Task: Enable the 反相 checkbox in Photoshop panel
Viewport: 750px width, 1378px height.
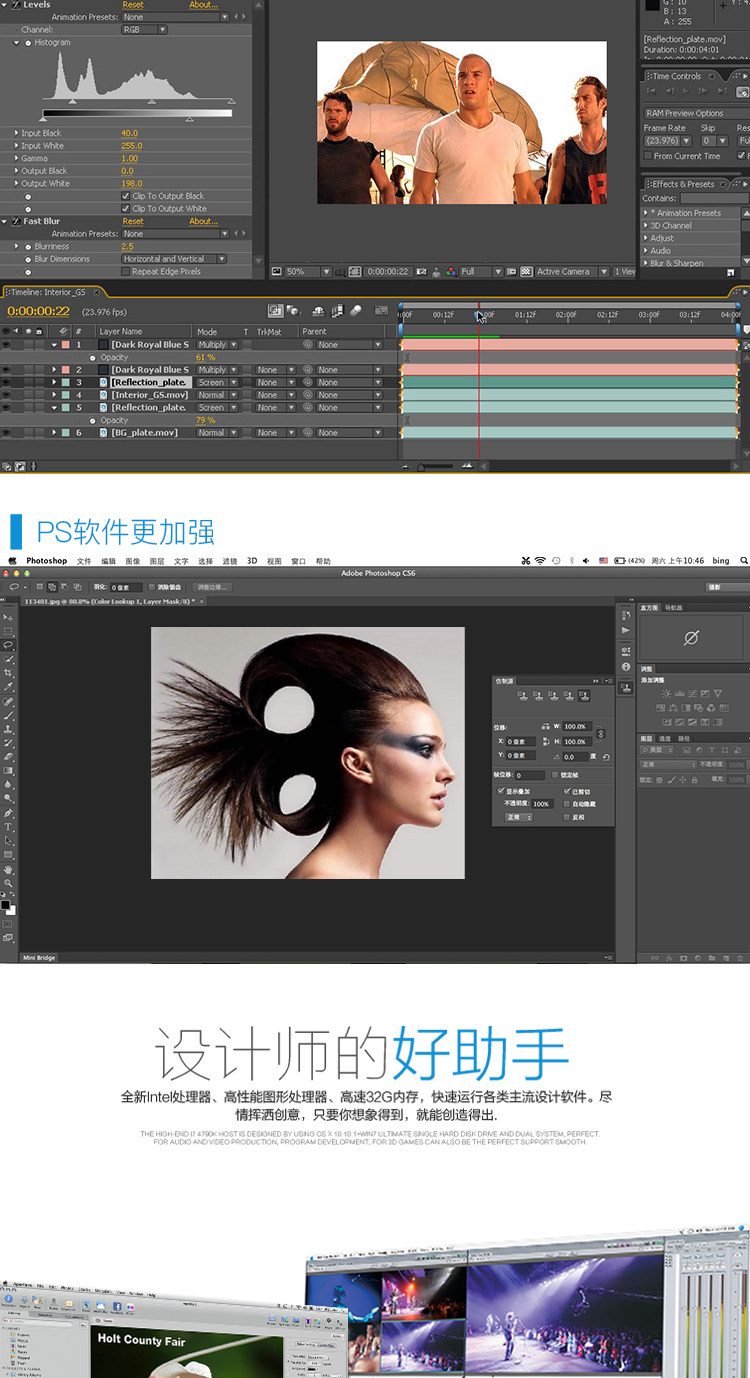Action: click(566, 817)
